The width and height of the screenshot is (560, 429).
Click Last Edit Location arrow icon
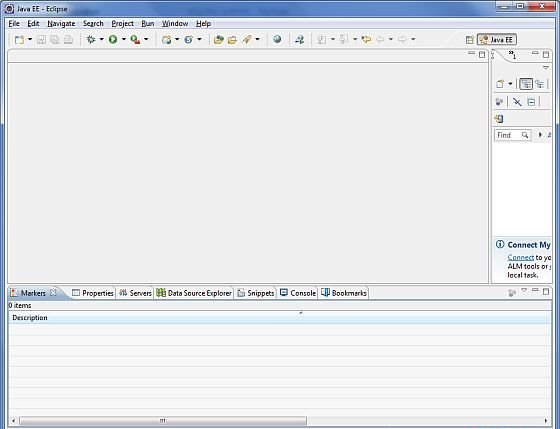(366, 39)
